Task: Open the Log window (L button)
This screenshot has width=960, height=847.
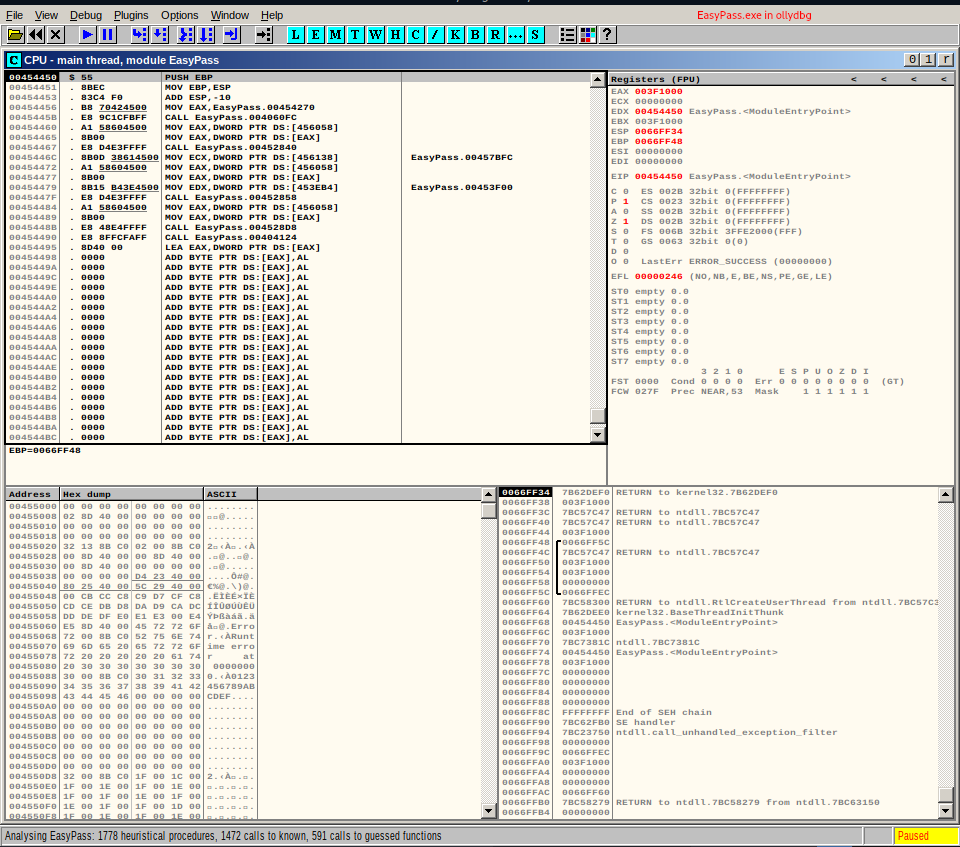Action: pos(296,35)
